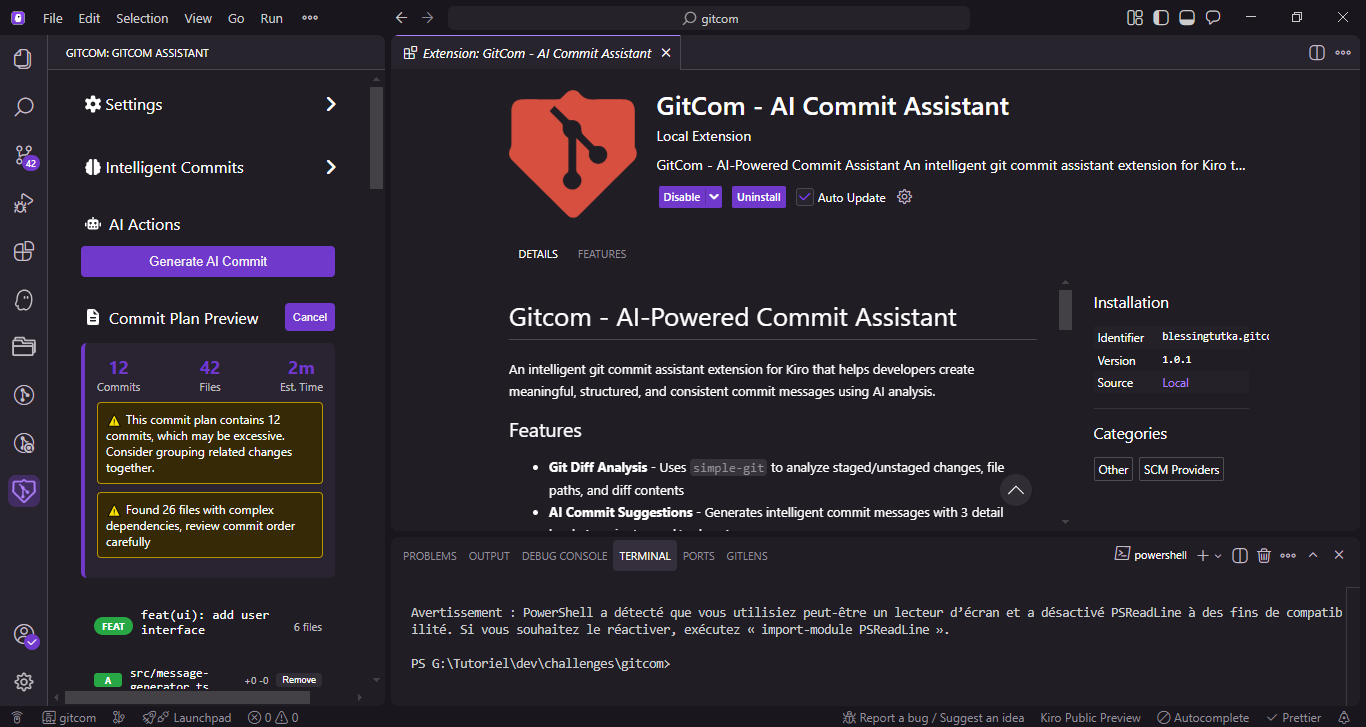Click the SCM Providers category tag
This screenshot has height=727, width=1366.
[1181, 469]
